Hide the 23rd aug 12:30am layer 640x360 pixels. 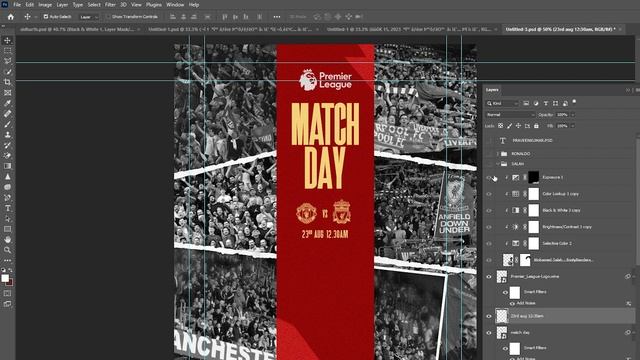pos(489,316)
